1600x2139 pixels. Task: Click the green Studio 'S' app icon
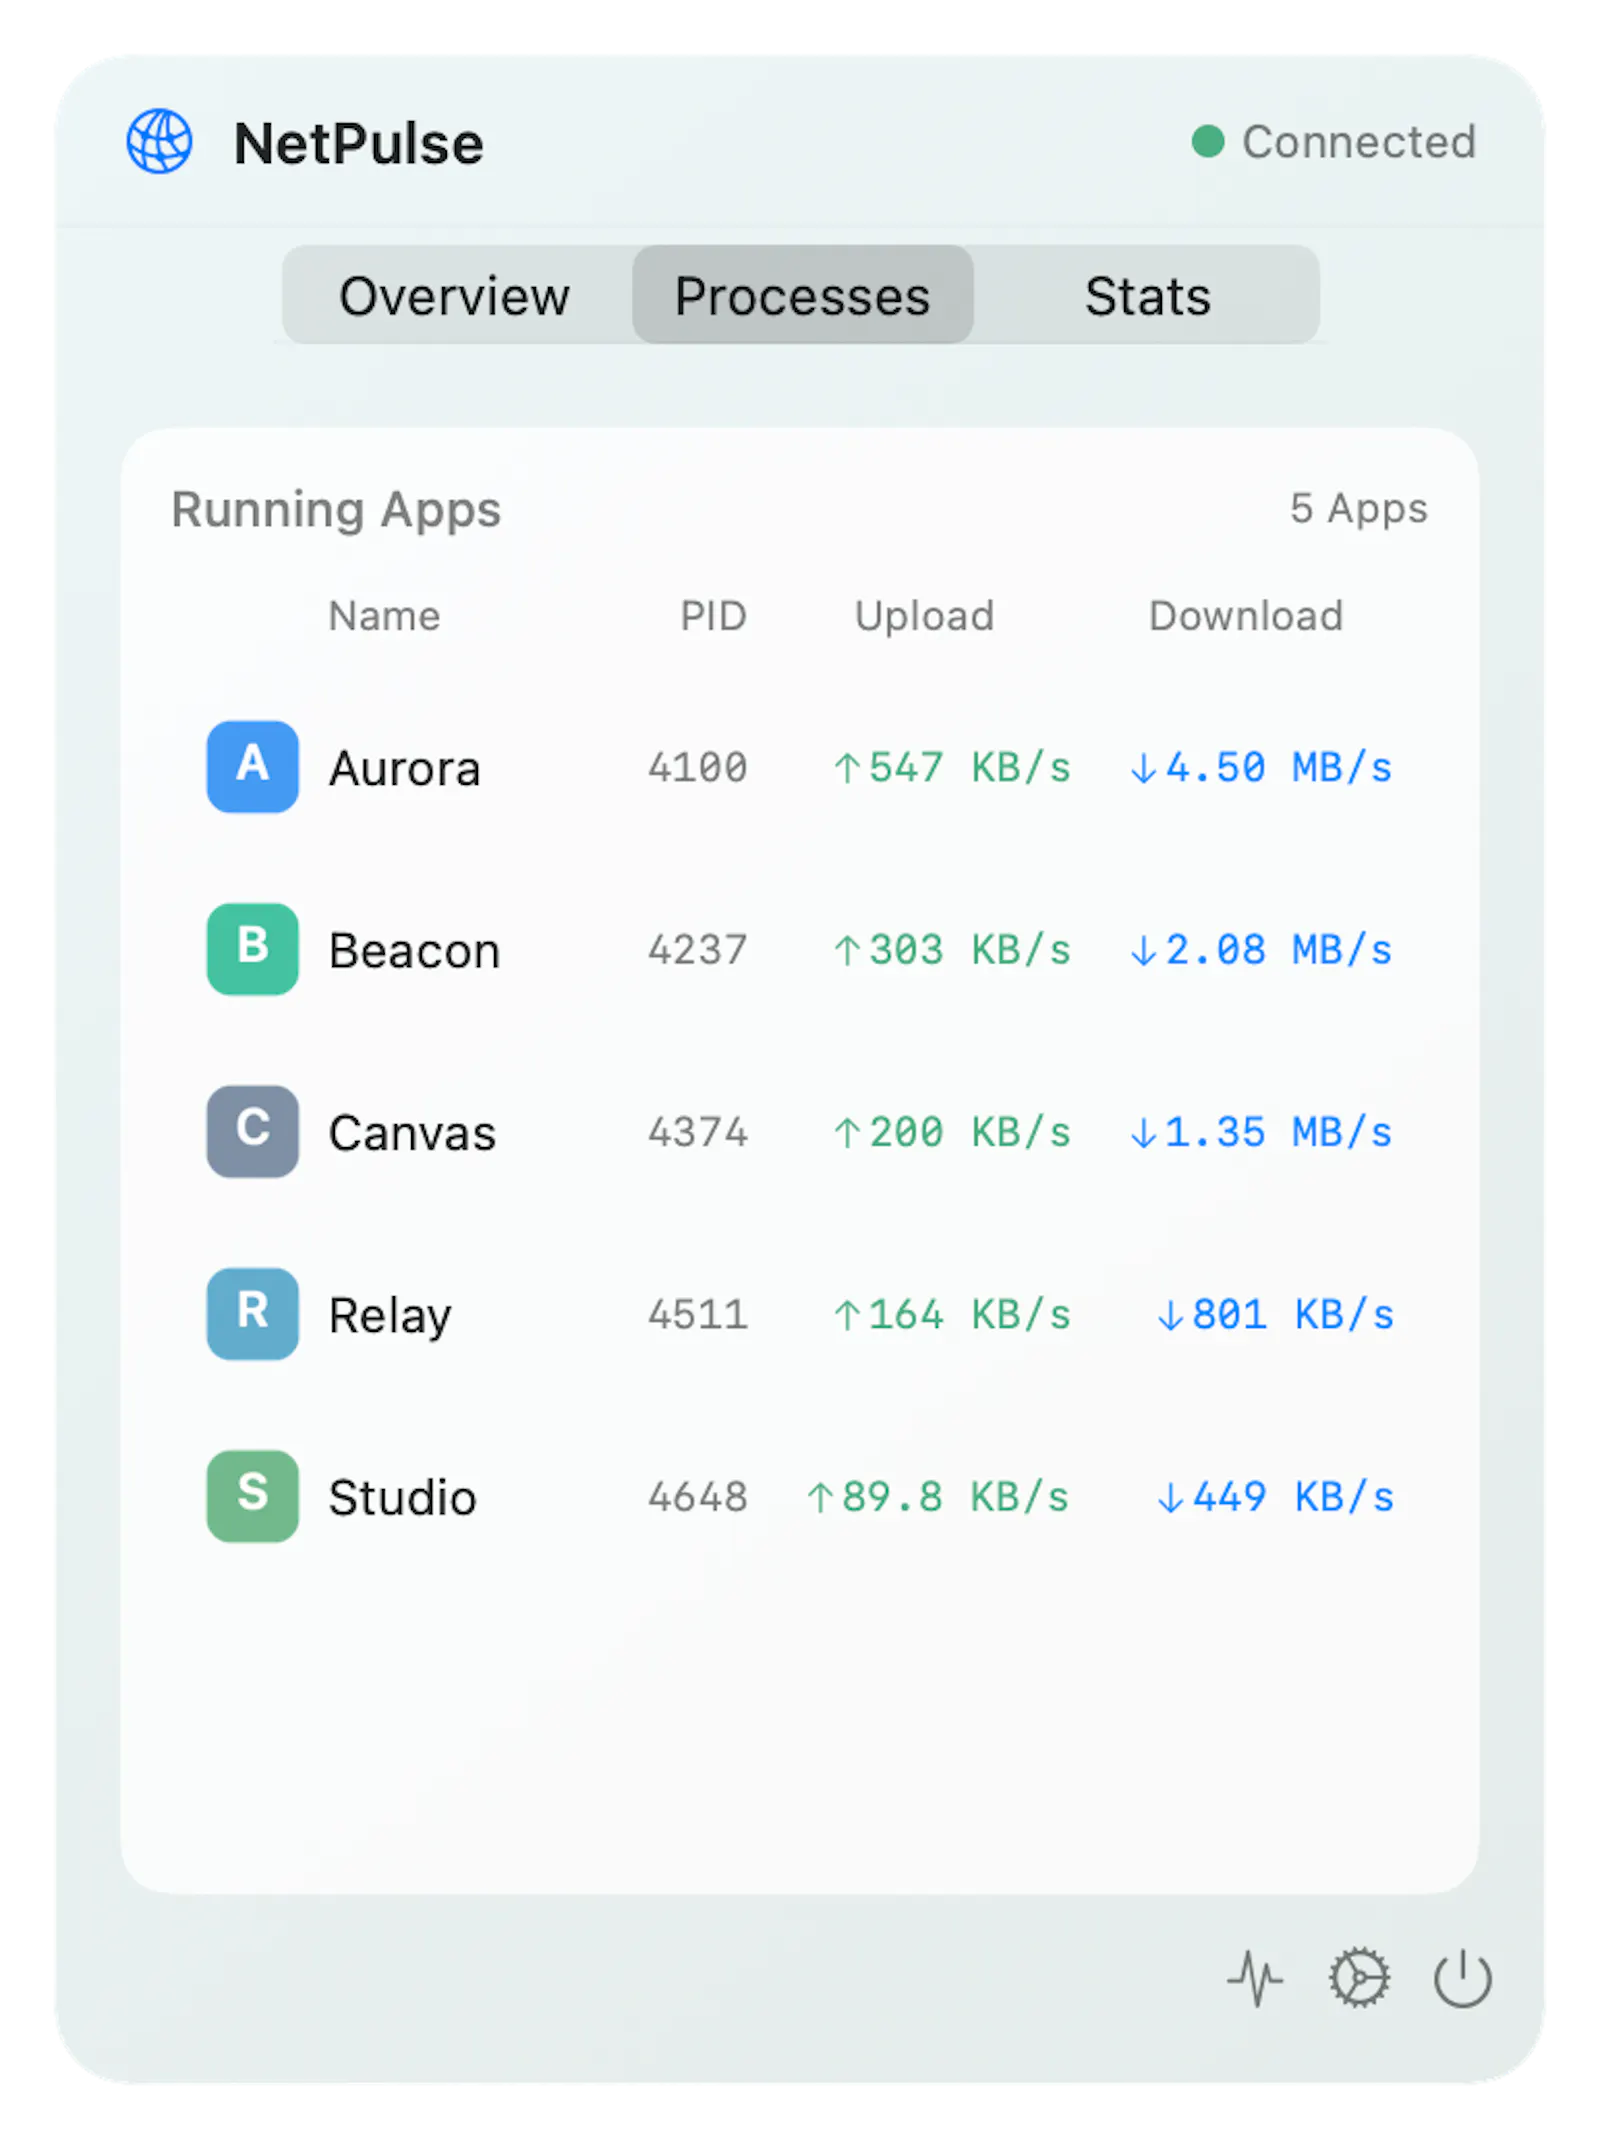click(x=252, y=1495)
